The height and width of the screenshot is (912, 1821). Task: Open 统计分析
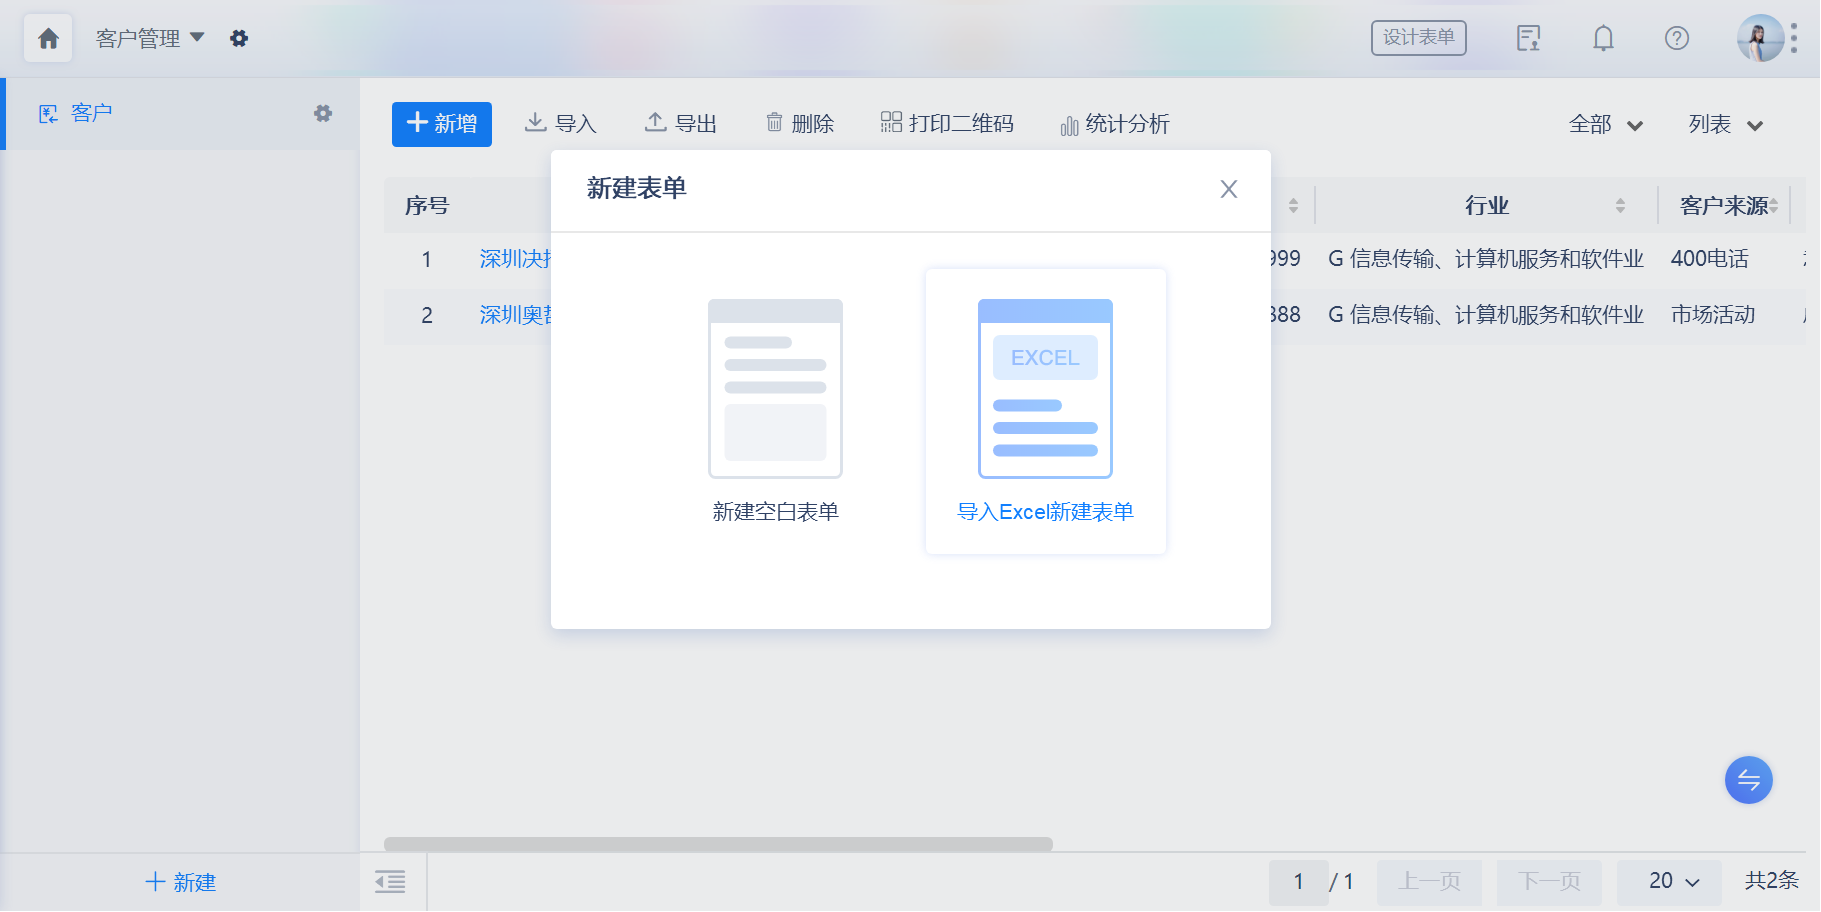tap(1114, 124)
